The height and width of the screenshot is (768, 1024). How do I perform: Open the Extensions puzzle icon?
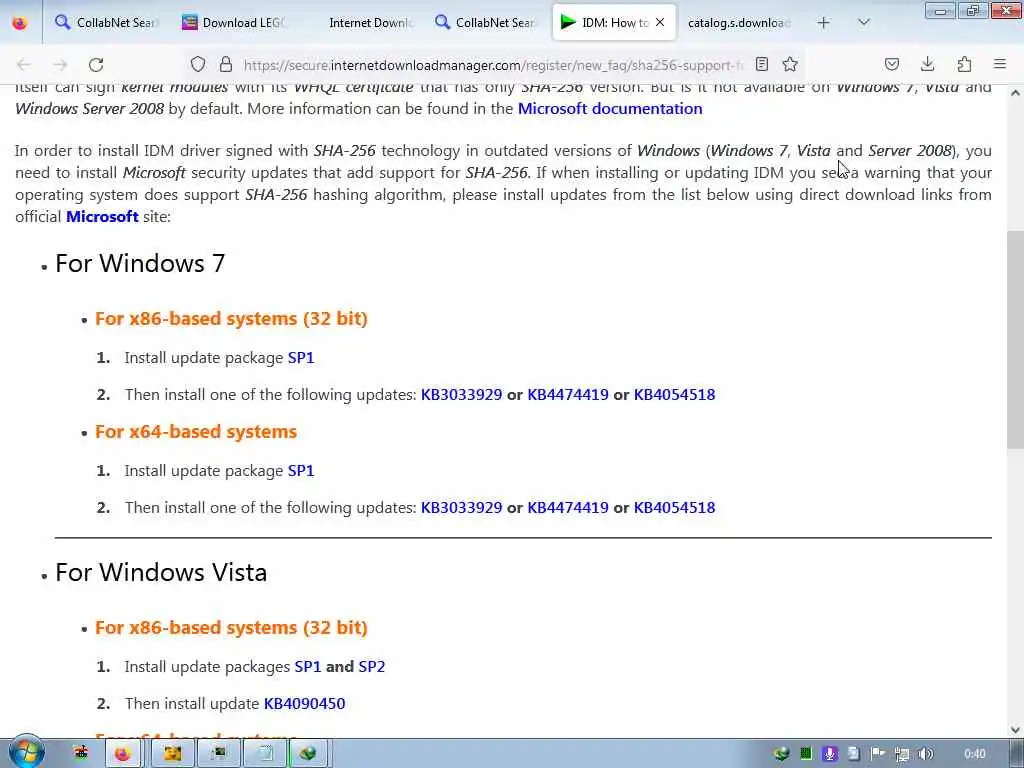coord(964,64)
